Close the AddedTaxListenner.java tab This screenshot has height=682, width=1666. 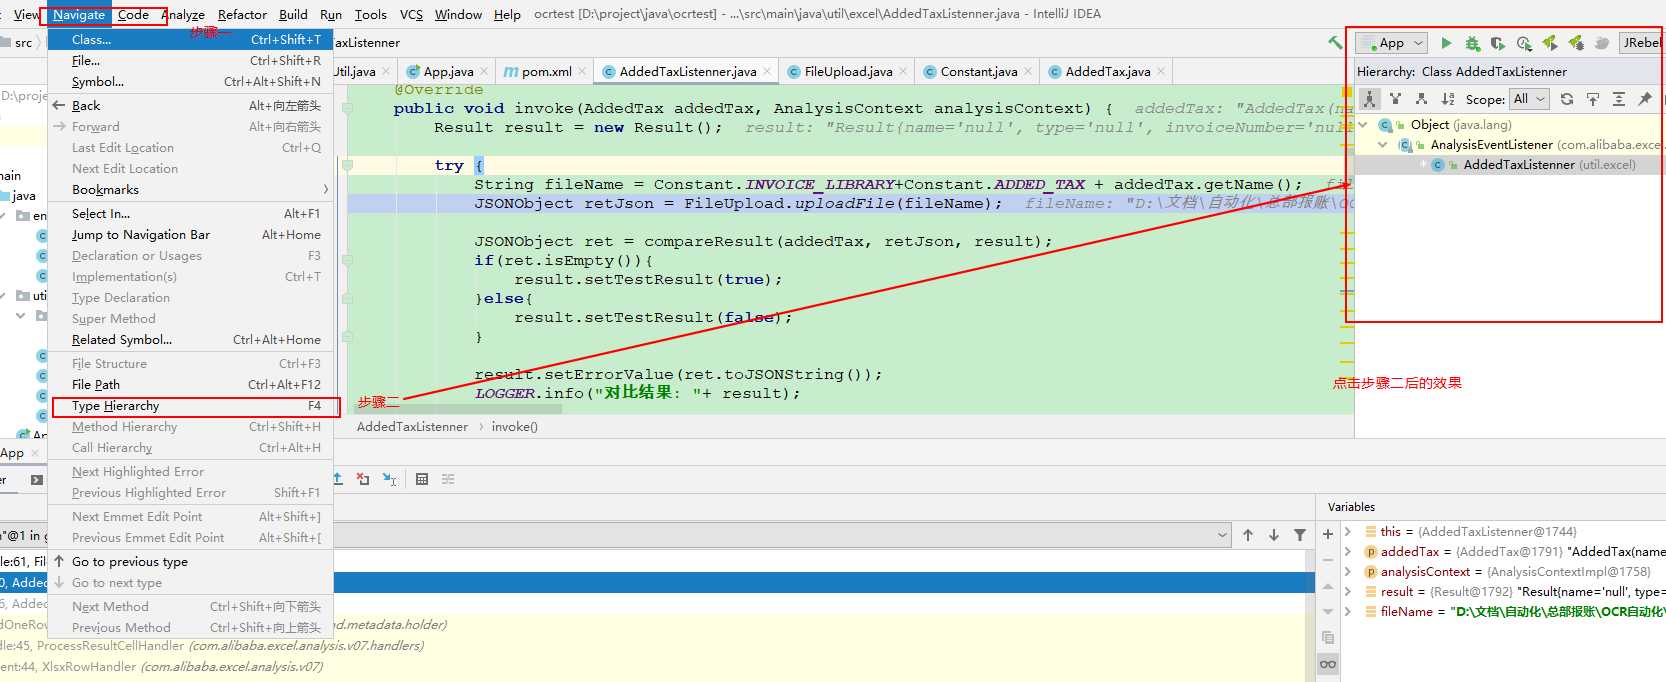tap(767, 72)
